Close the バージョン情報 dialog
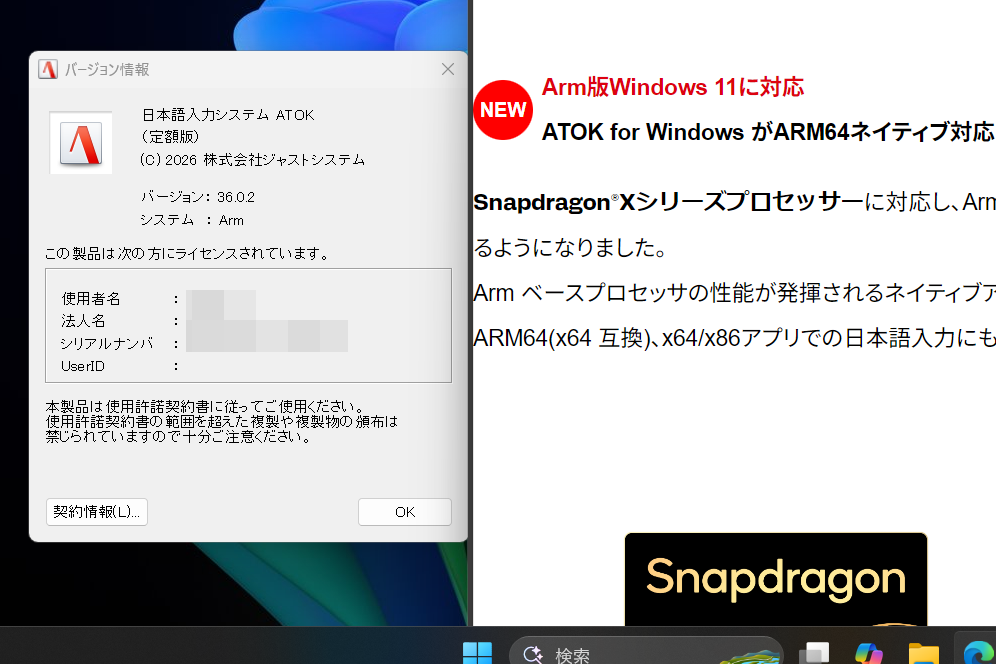This screenshot has height=664, width=996. point(448,69)
